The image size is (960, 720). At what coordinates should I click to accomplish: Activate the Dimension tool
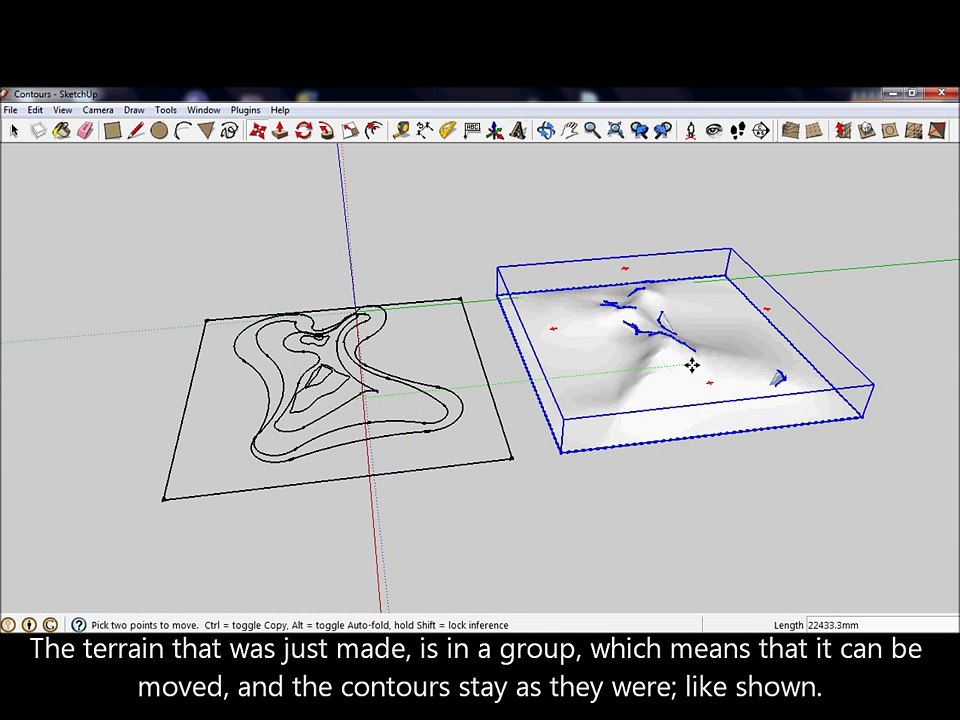pos(424,130)
